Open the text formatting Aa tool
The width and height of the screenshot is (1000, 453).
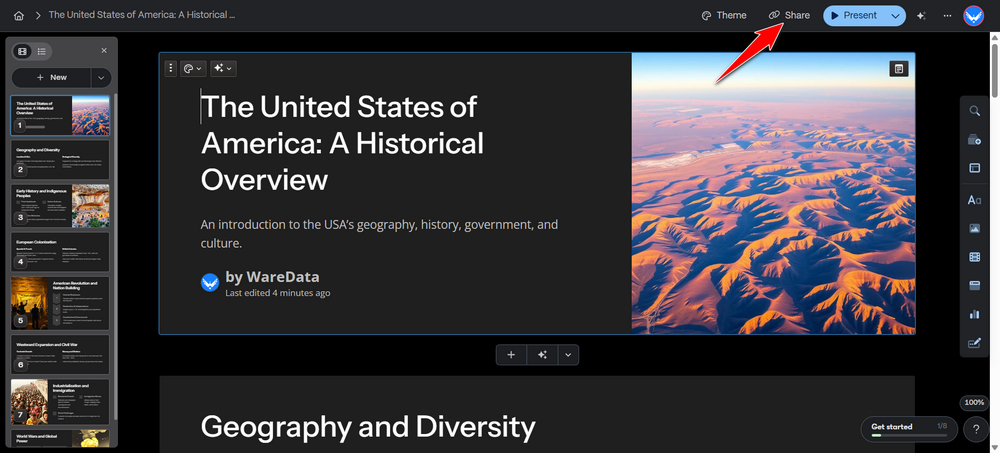pos(974,200)
